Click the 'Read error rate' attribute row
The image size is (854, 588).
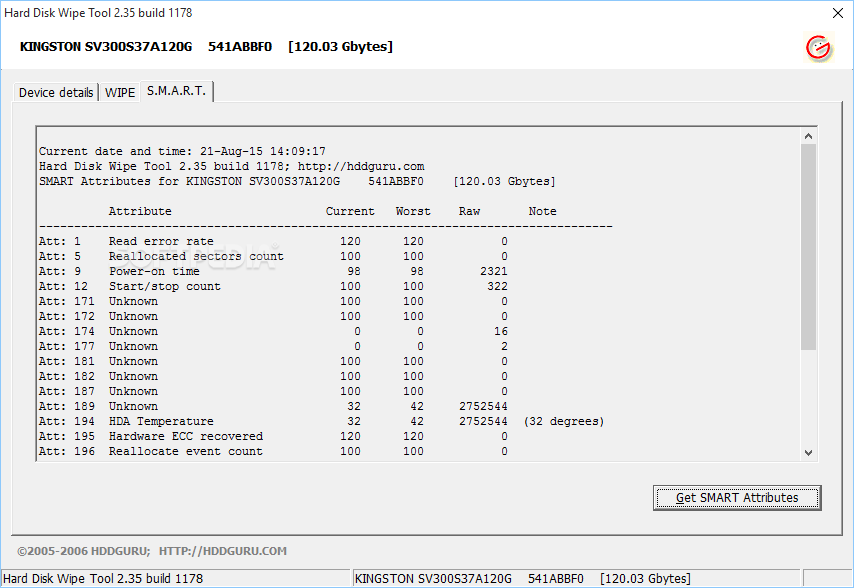(x=273, y=241)
